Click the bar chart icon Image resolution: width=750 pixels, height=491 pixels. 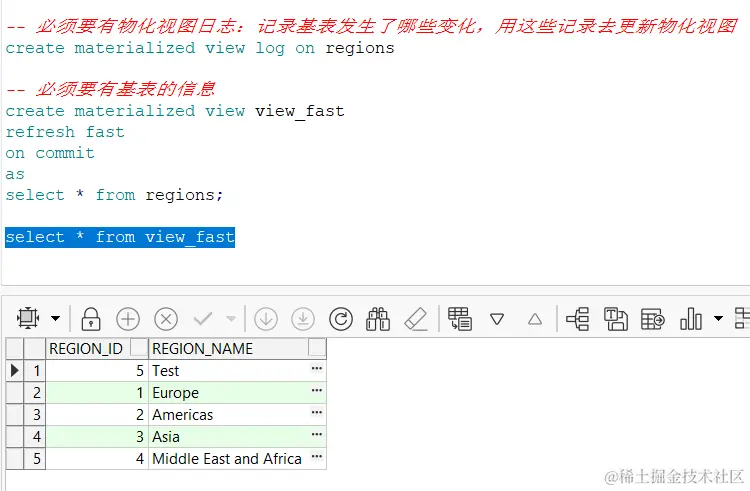[x=691, y=318]
